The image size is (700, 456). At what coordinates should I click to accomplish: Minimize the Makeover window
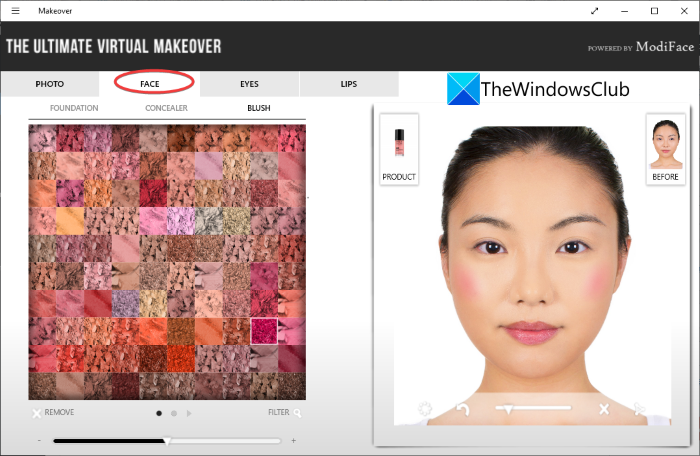point(624,11)
